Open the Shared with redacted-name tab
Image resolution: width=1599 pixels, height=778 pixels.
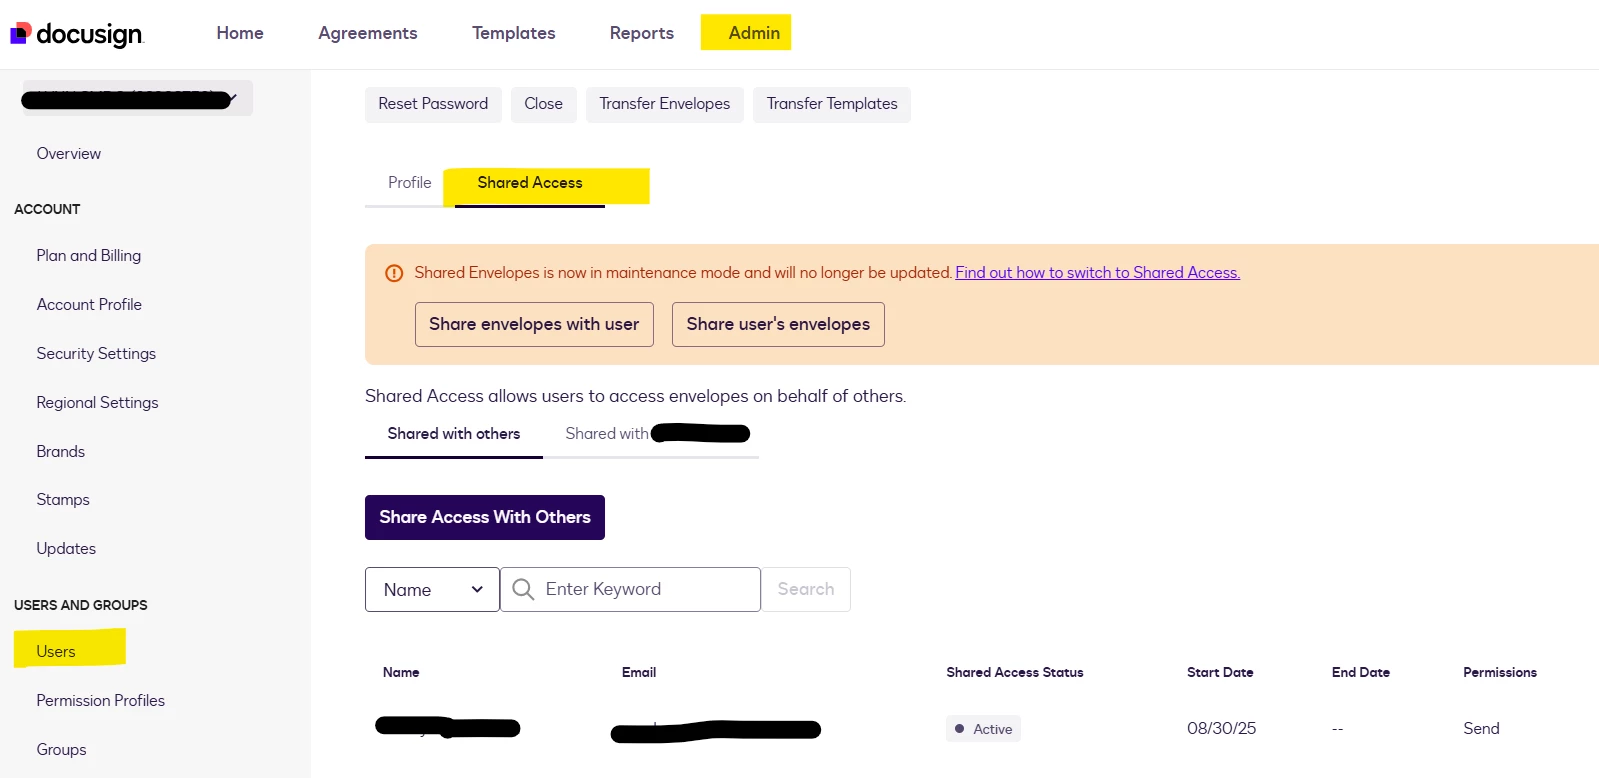point(657,434)
